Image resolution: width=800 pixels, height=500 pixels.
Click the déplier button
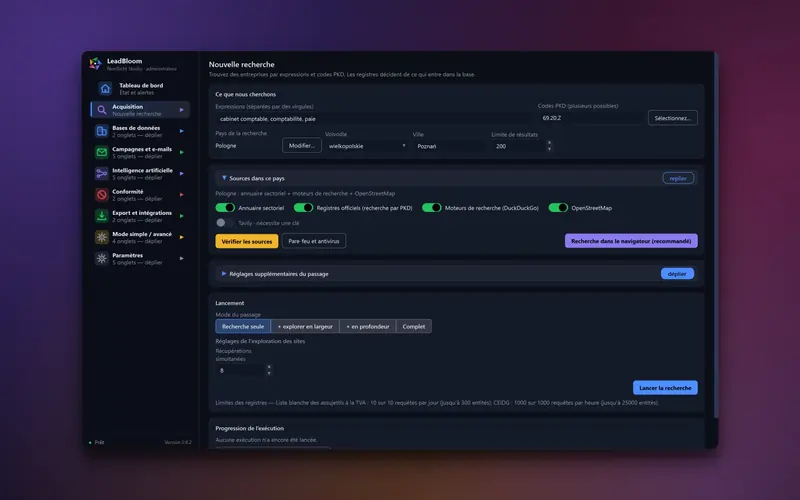(x=677, y=274)
